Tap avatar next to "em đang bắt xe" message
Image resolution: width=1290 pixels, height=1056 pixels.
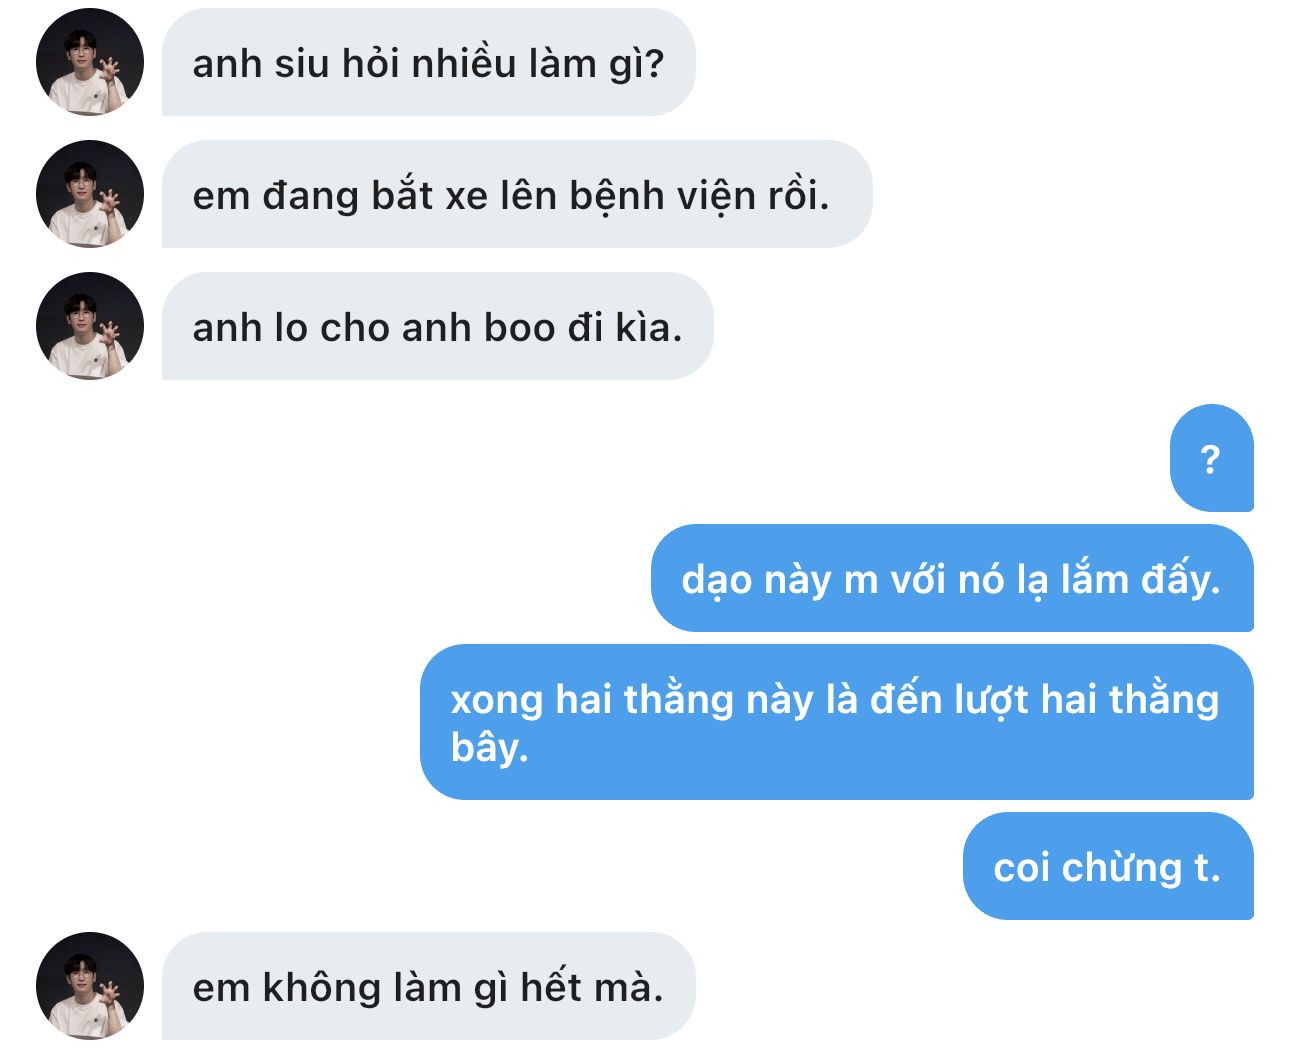(90, 194)
